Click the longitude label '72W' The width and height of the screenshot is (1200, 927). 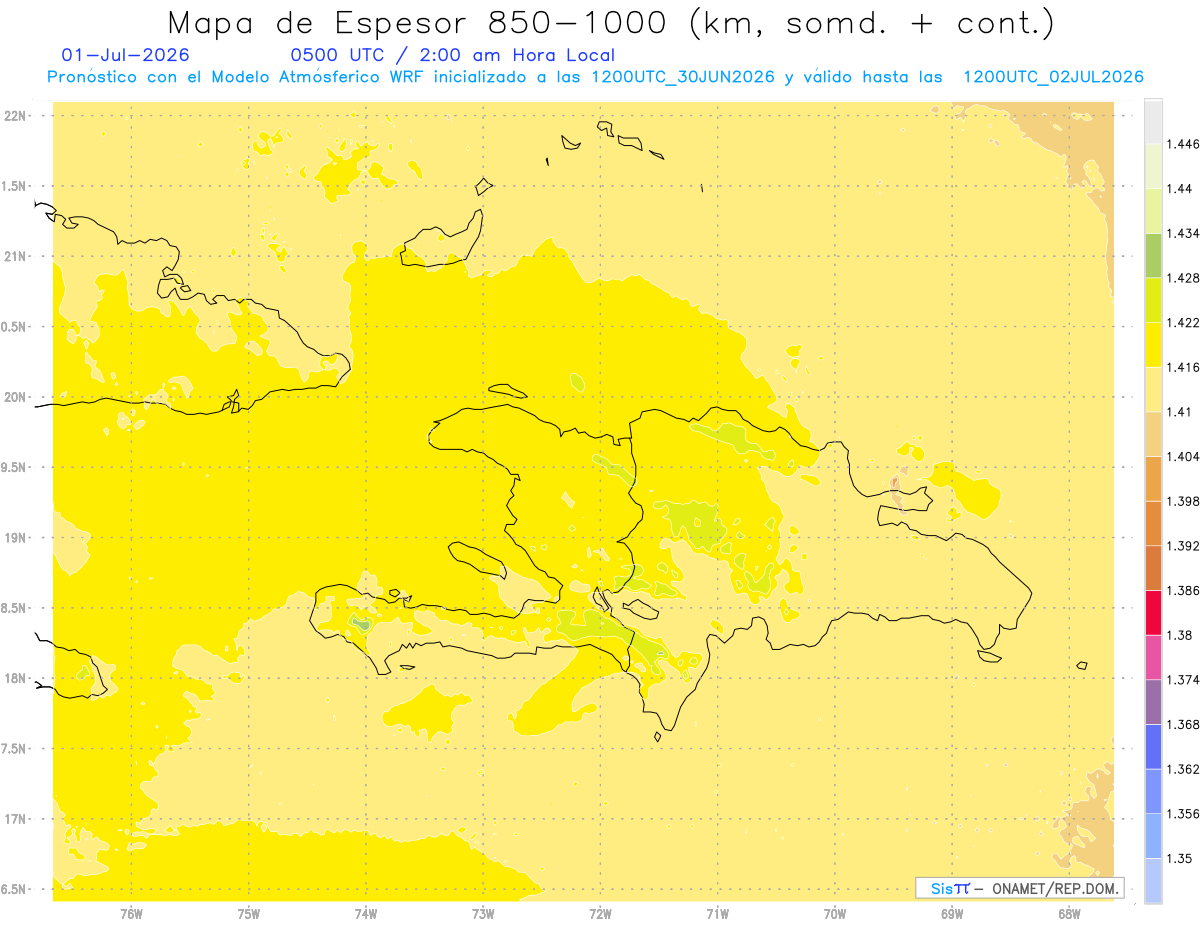point(600,913)
